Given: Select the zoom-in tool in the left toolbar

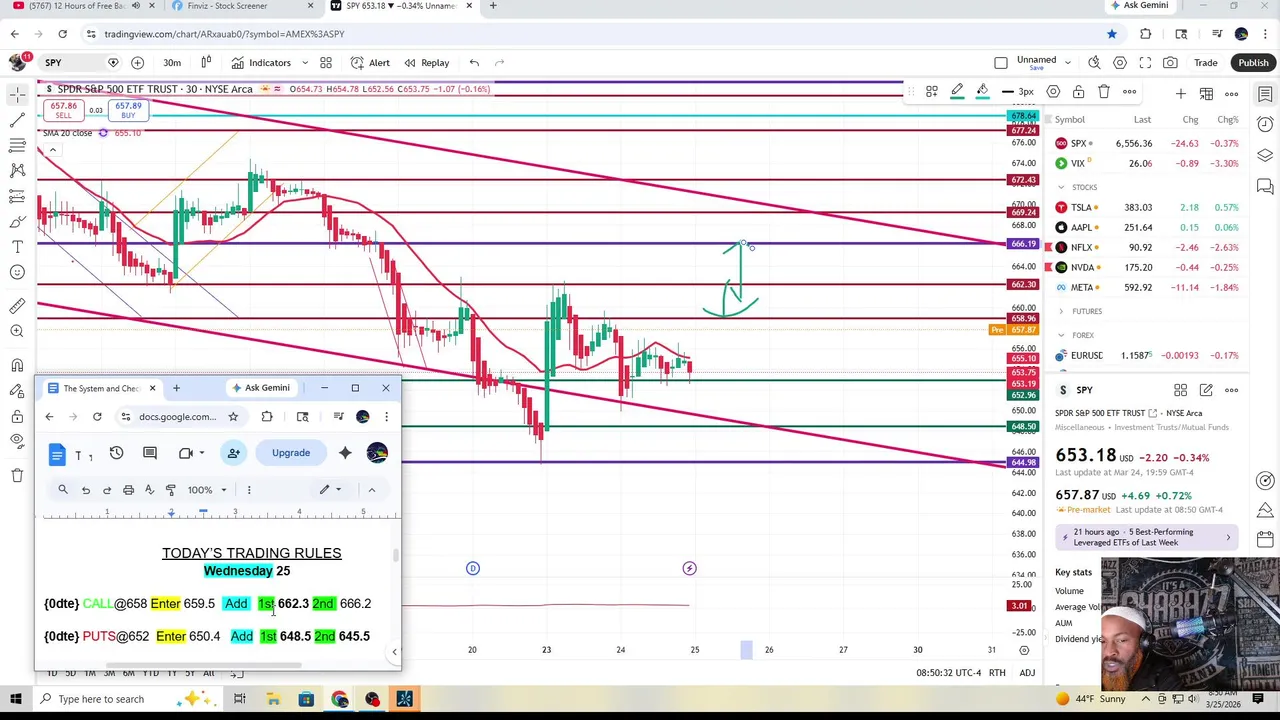Looking at the screenshot, I should tap(17, 331).
